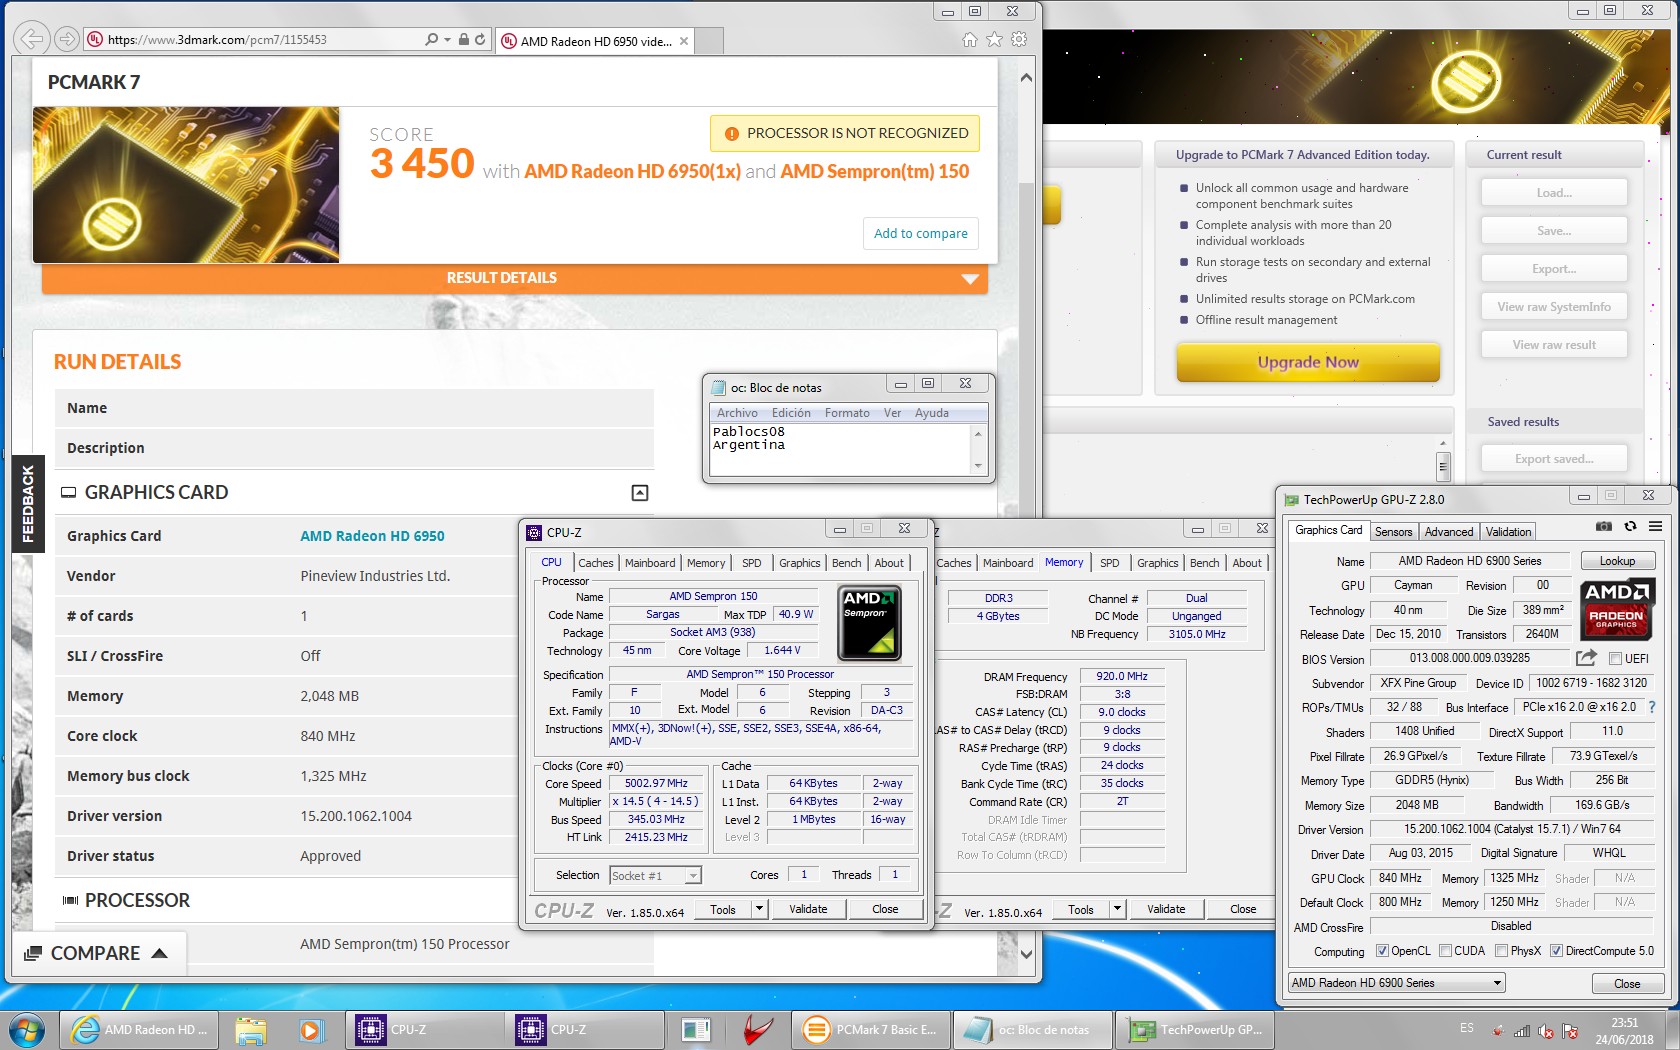The image size is (1680, 1050).
Task: Switch to the Sensors tab in GPU-Z
Action: (1393, 532)
